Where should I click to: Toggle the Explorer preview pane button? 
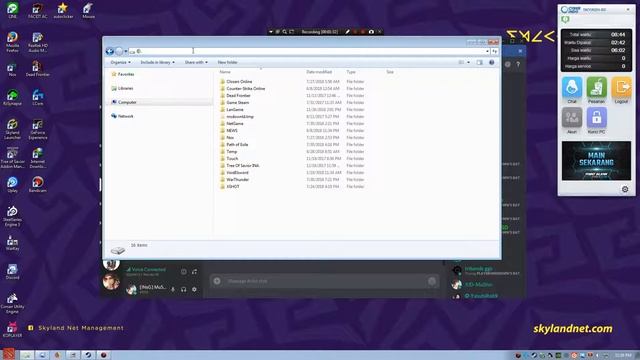tap(480, 62)
